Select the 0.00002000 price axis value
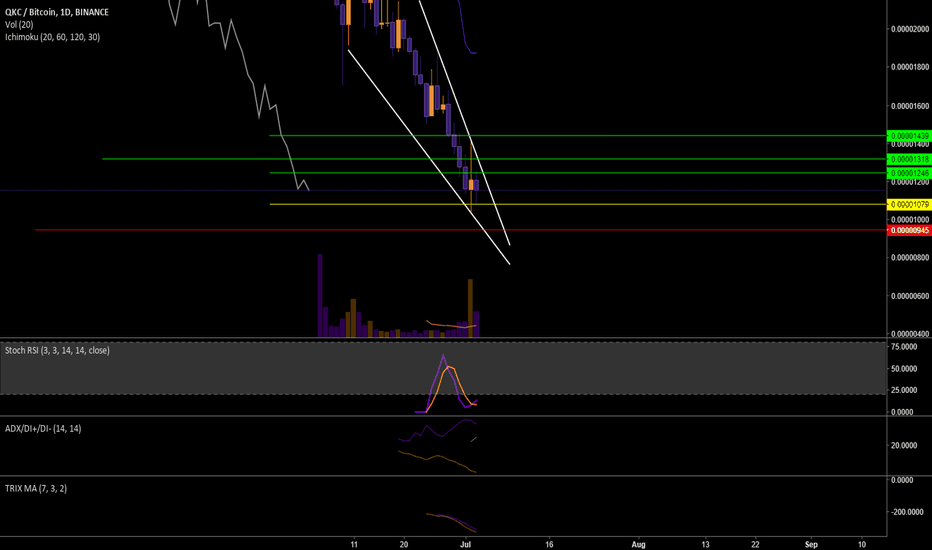932x550 pixels. (909, 29)
